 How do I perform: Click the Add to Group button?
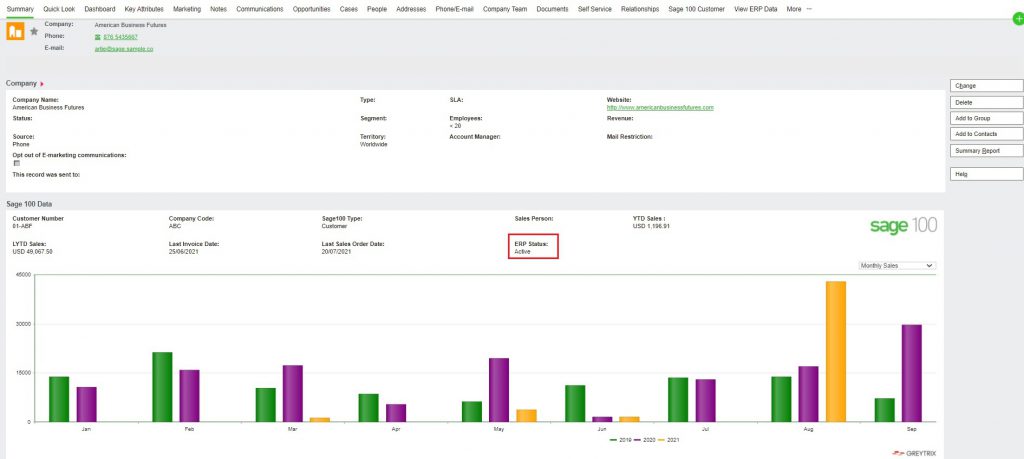(x=986, y=118)
